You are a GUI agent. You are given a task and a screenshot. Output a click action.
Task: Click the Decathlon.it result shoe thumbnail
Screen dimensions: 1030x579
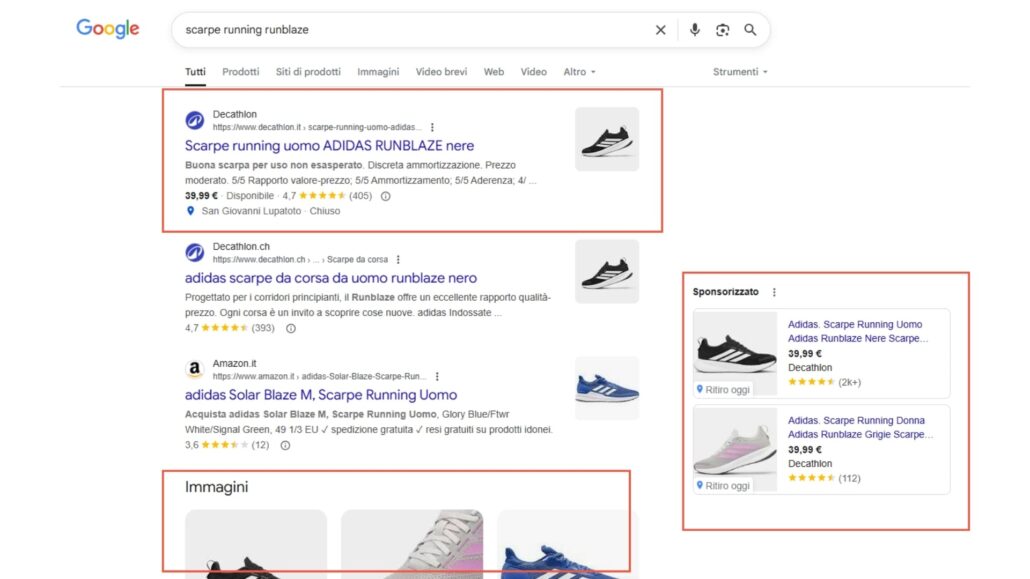click(x=607, y=139)
